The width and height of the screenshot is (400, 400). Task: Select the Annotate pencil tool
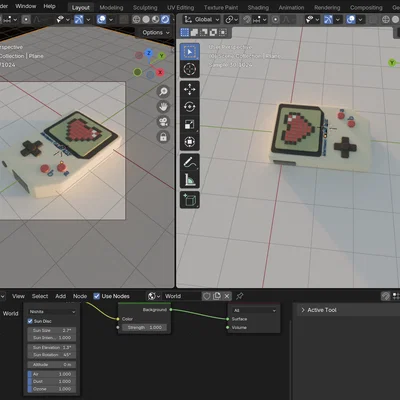pyautogui.click(x=190, y=162)
